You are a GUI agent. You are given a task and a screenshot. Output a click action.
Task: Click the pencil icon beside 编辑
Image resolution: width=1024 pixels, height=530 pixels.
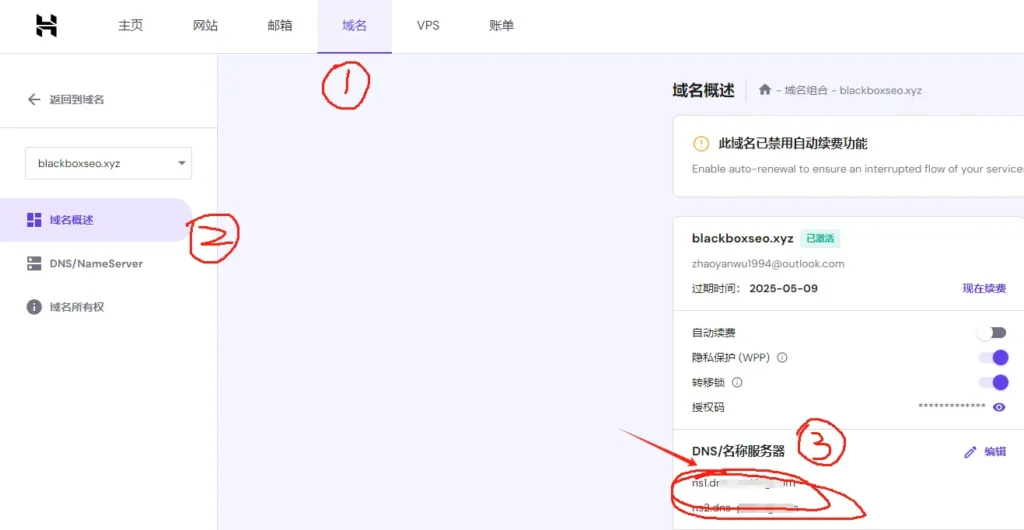970,452
